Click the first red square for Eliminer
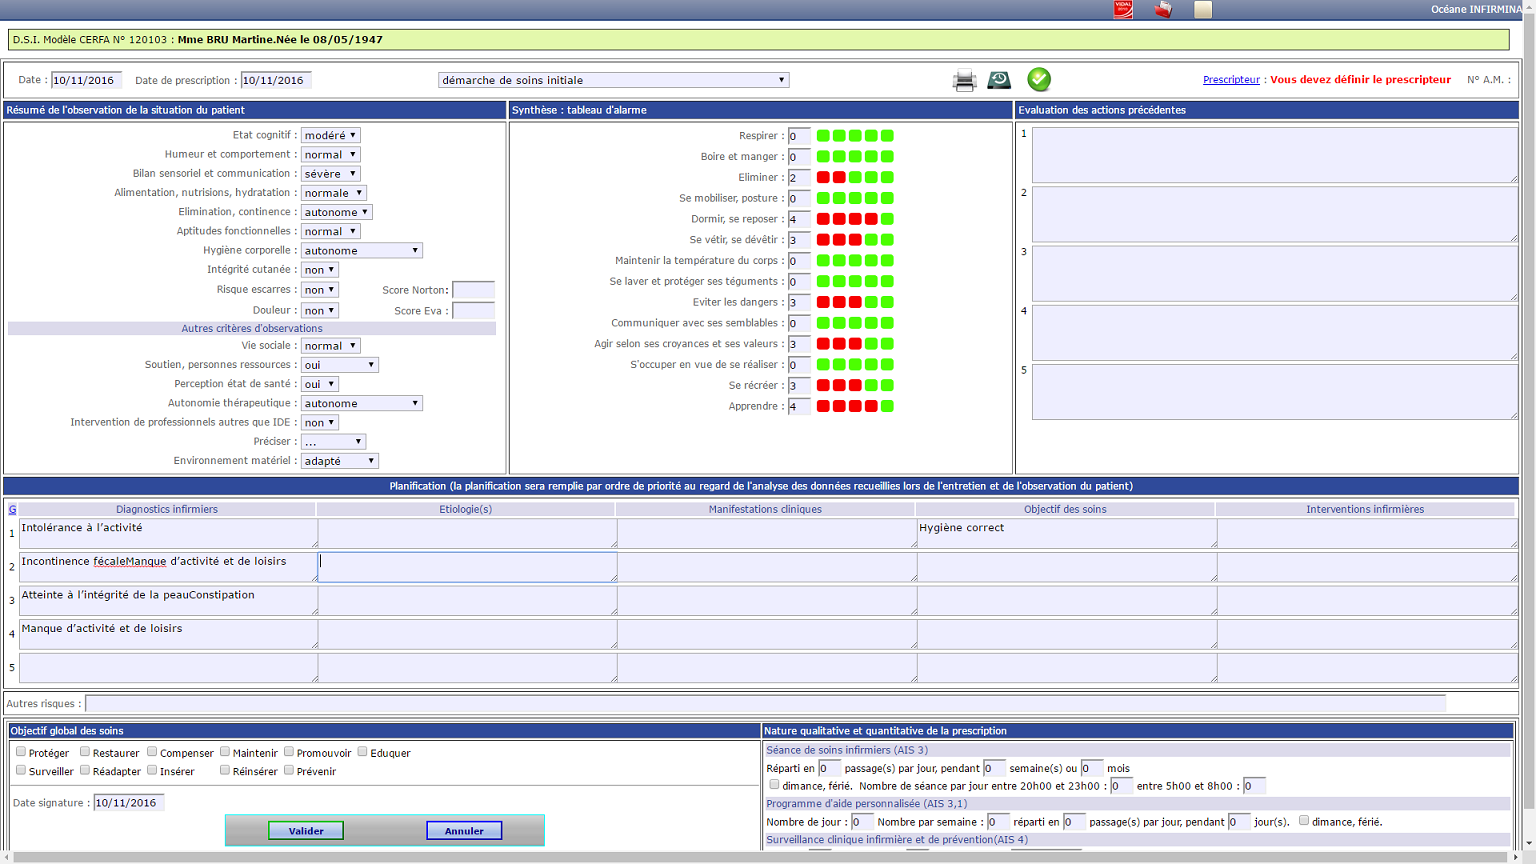 tap(823, 177)
